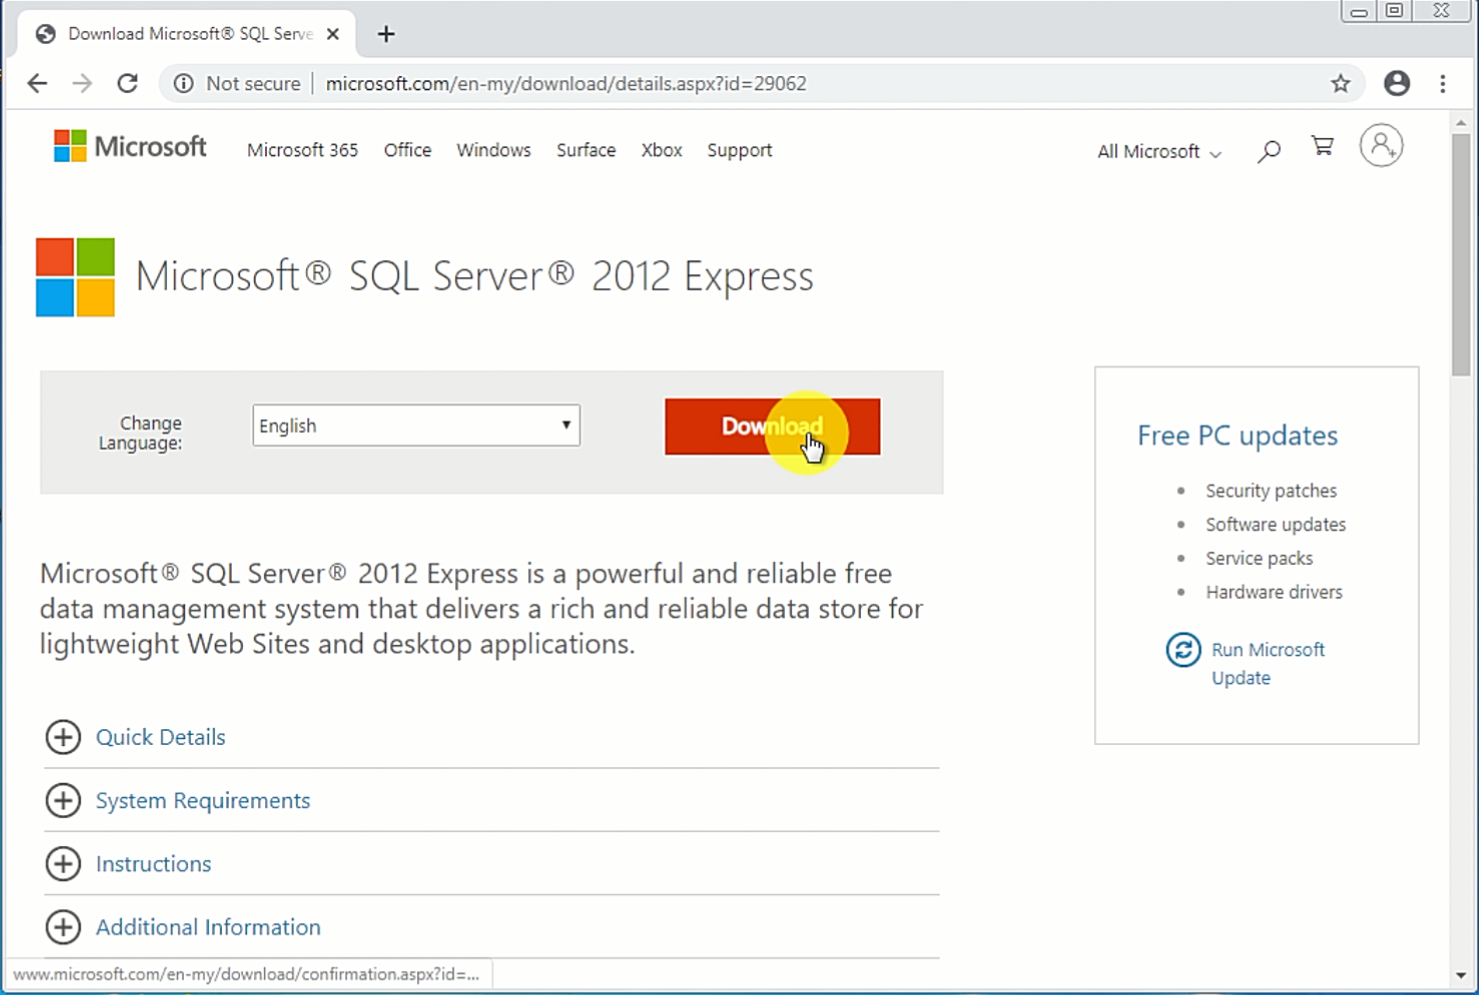Click the Service packs list item
Image resolution: width=1479 pixels, height=995 pixels.
1259,559
